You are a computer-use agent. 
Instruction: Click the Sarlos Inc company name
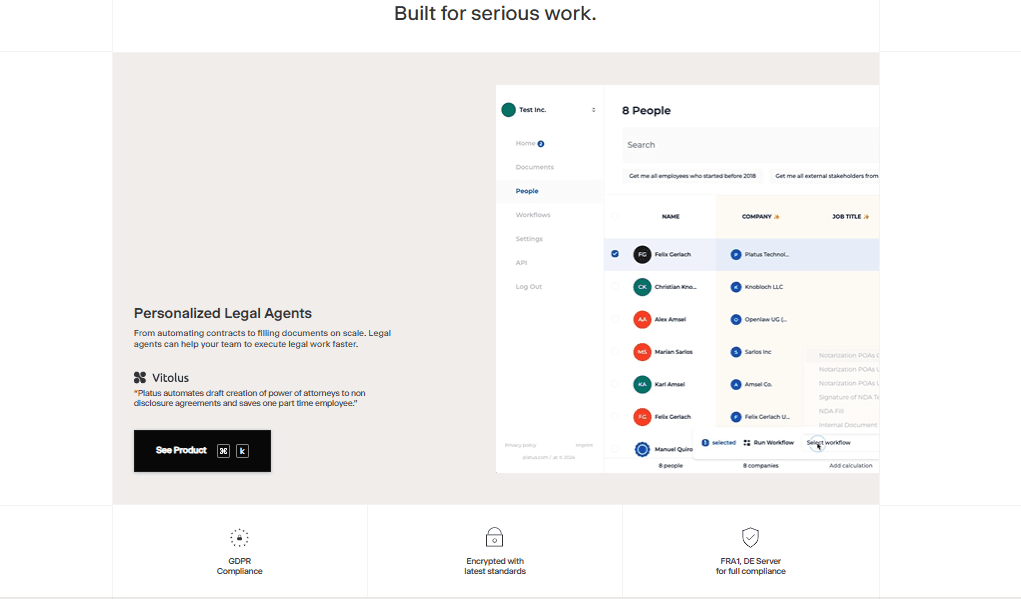point(758,352)
